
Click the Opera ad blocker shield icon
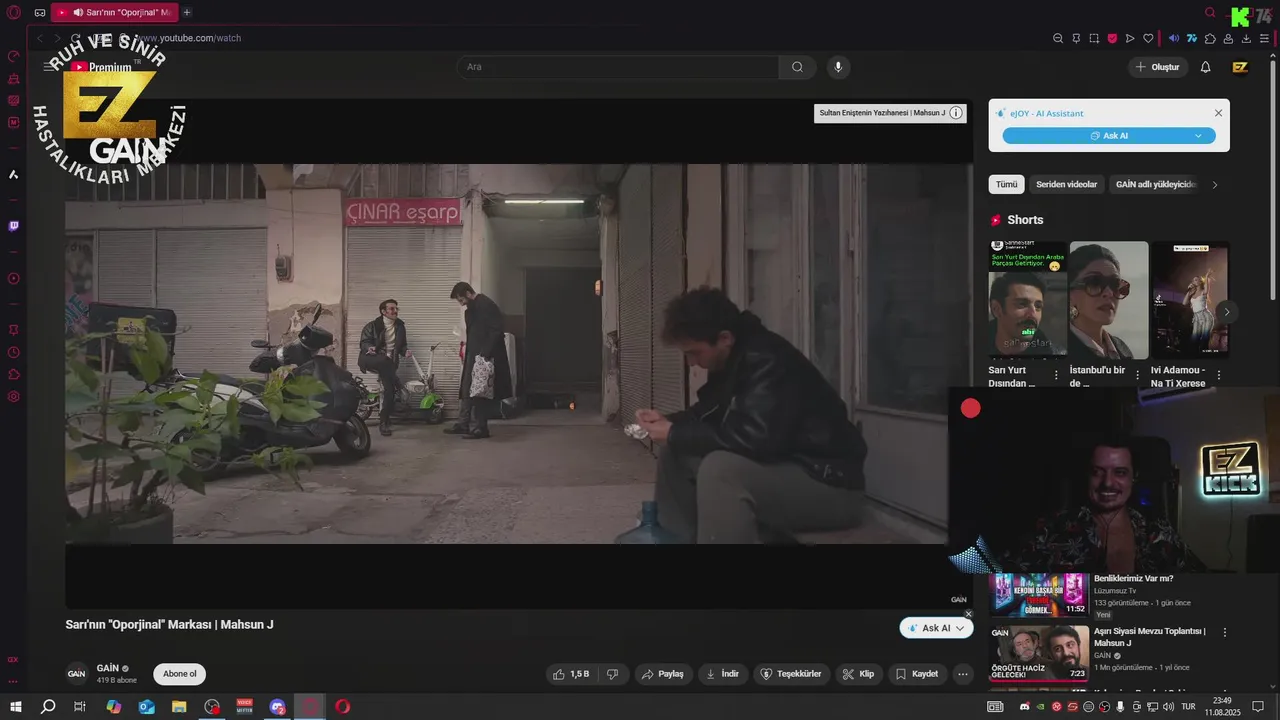coord(1112,38)
